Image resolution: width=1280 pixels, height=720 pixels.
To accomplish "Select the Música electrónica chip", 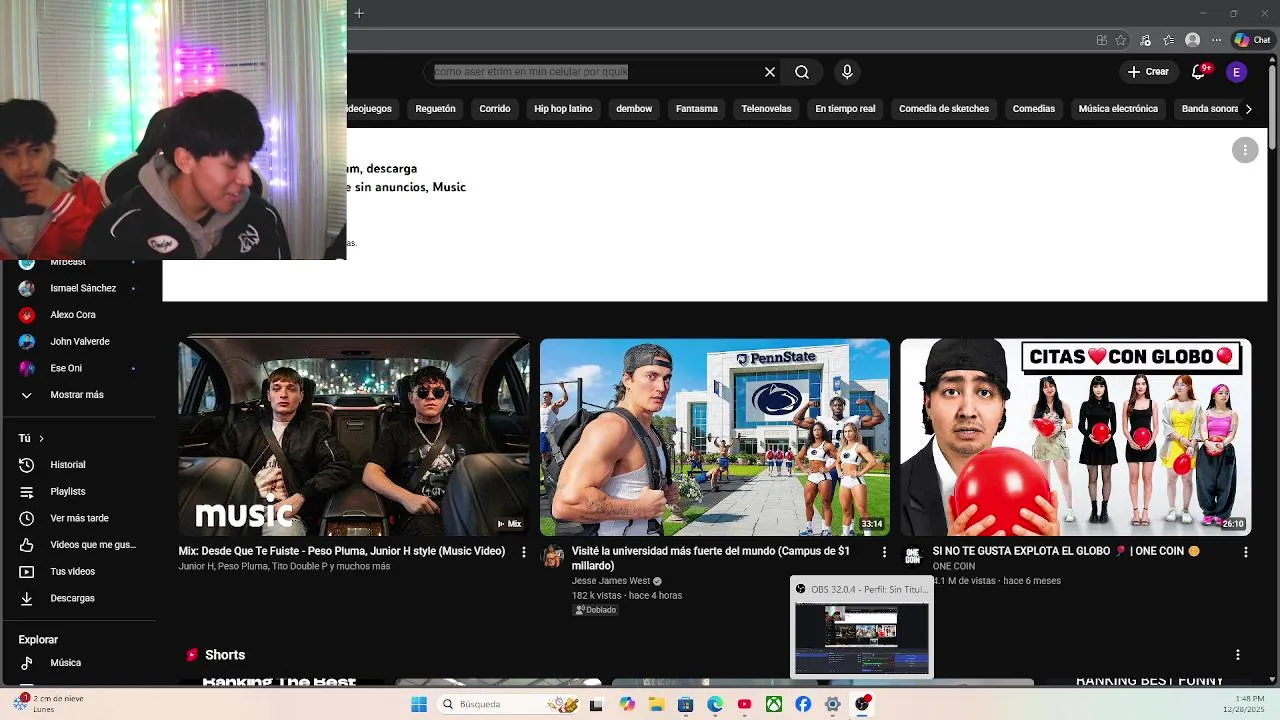I will click(1118, 109).
